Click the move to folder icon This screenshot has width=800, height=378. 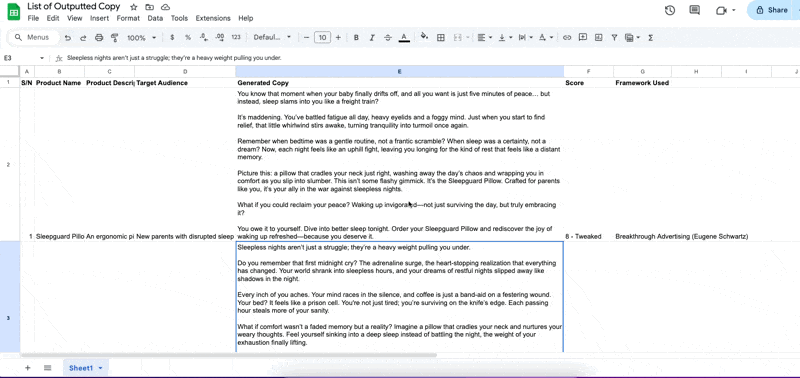point(149,7)
